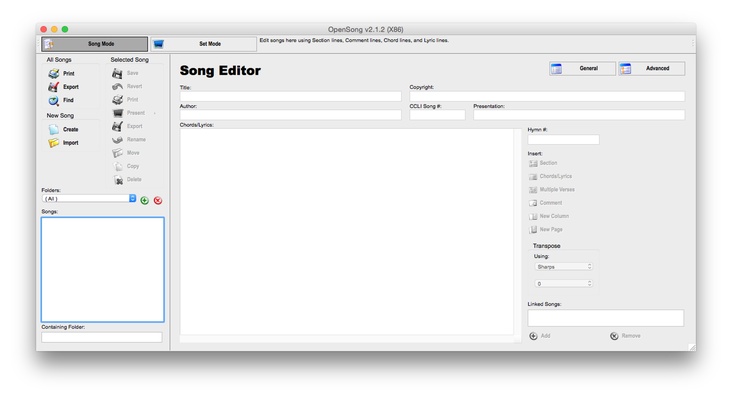Click the Save icon under Selected Song
Image resolution: width=732 pixels, height=400 pixels.
(x=118, y=73)
